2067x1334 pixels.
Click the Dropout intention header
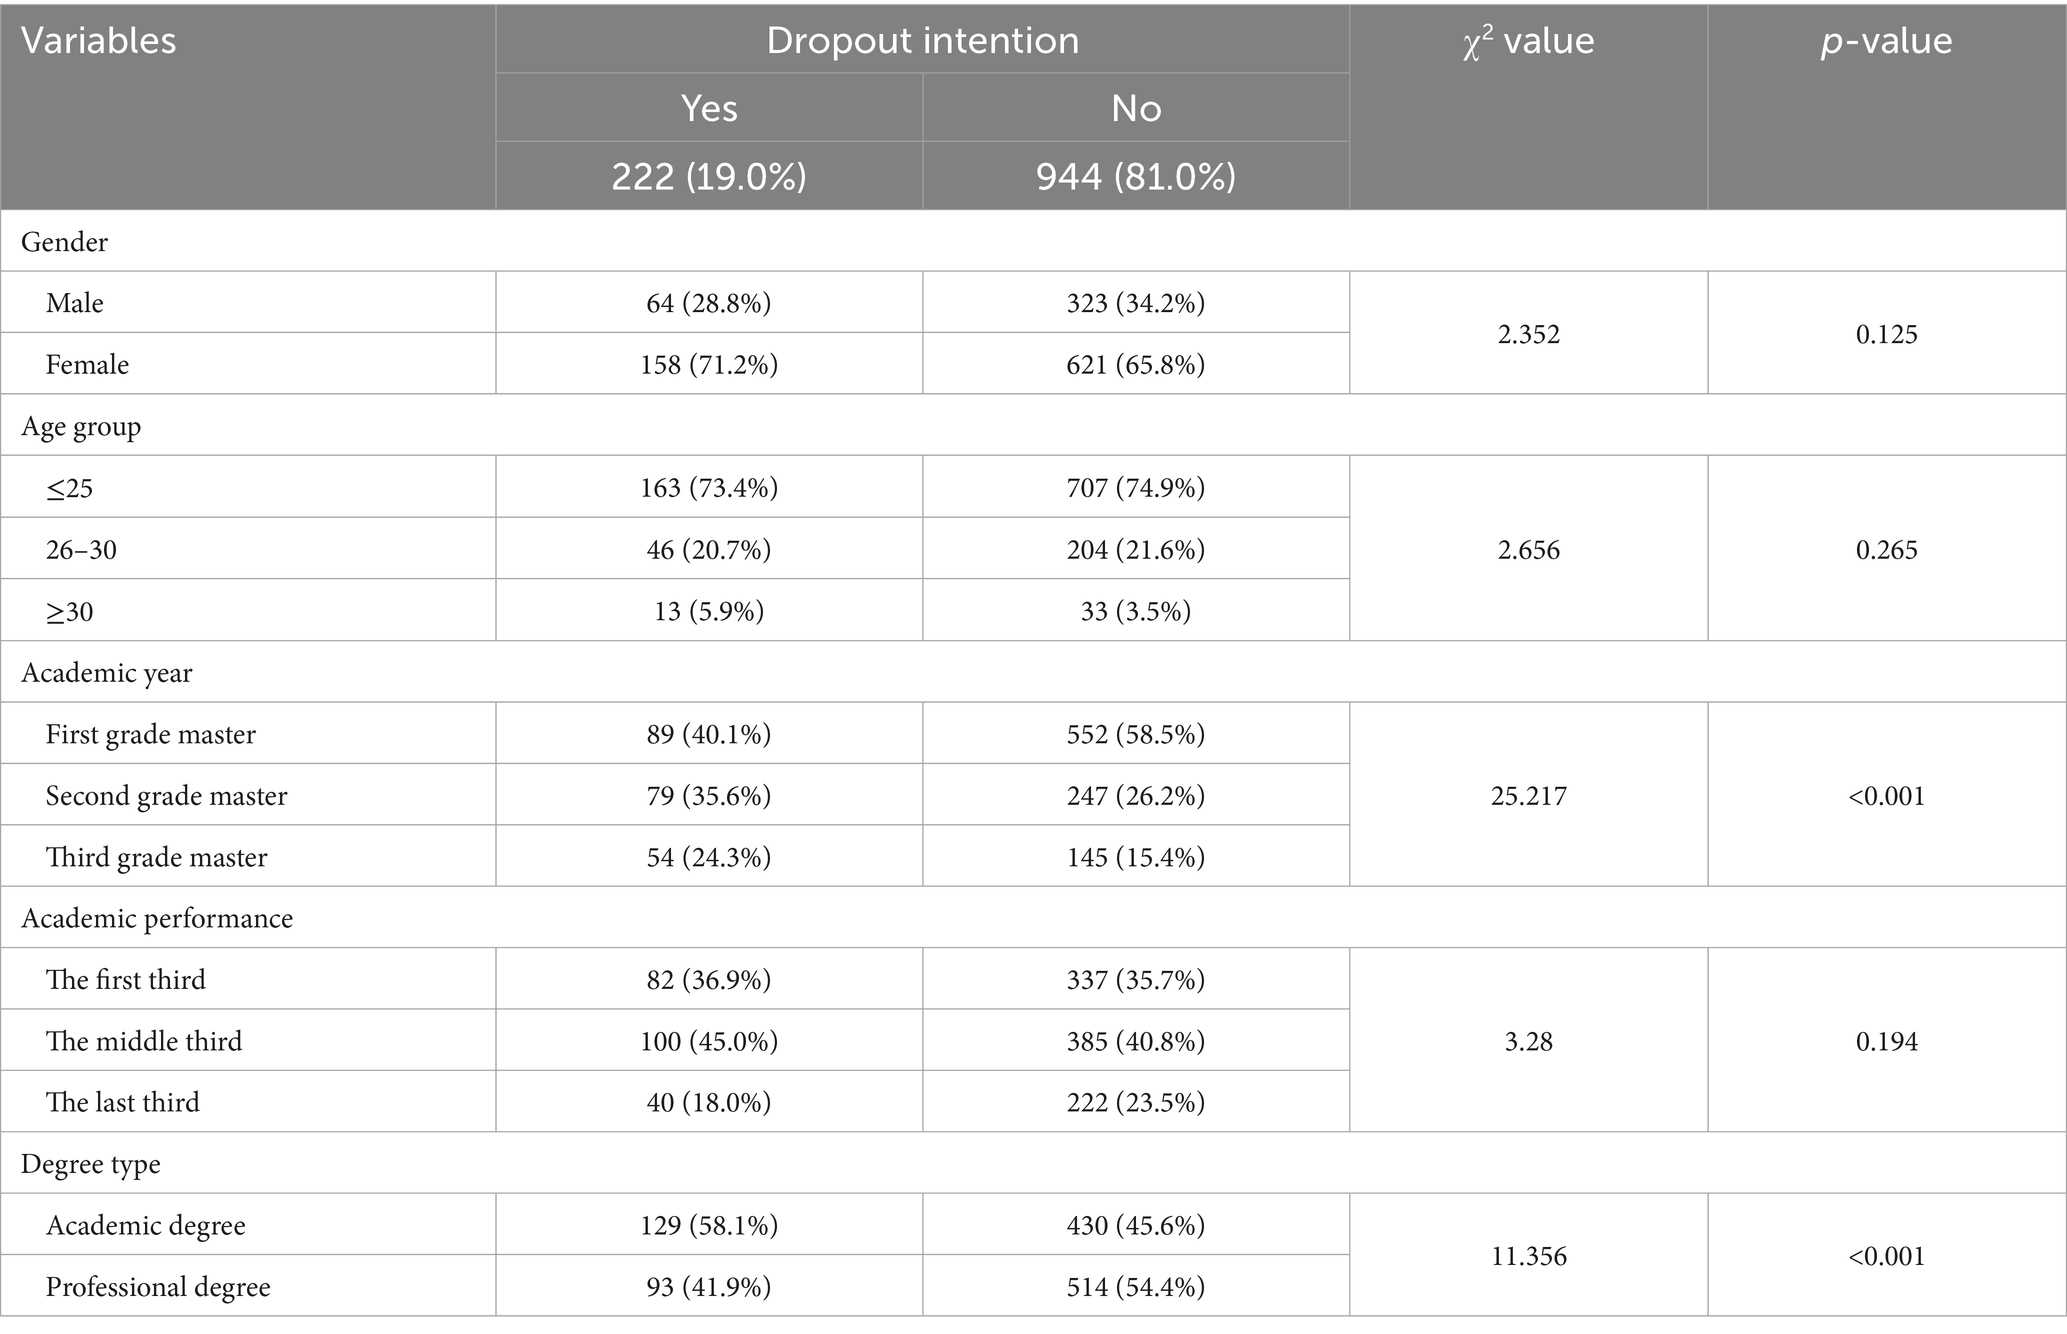point(922,41)
